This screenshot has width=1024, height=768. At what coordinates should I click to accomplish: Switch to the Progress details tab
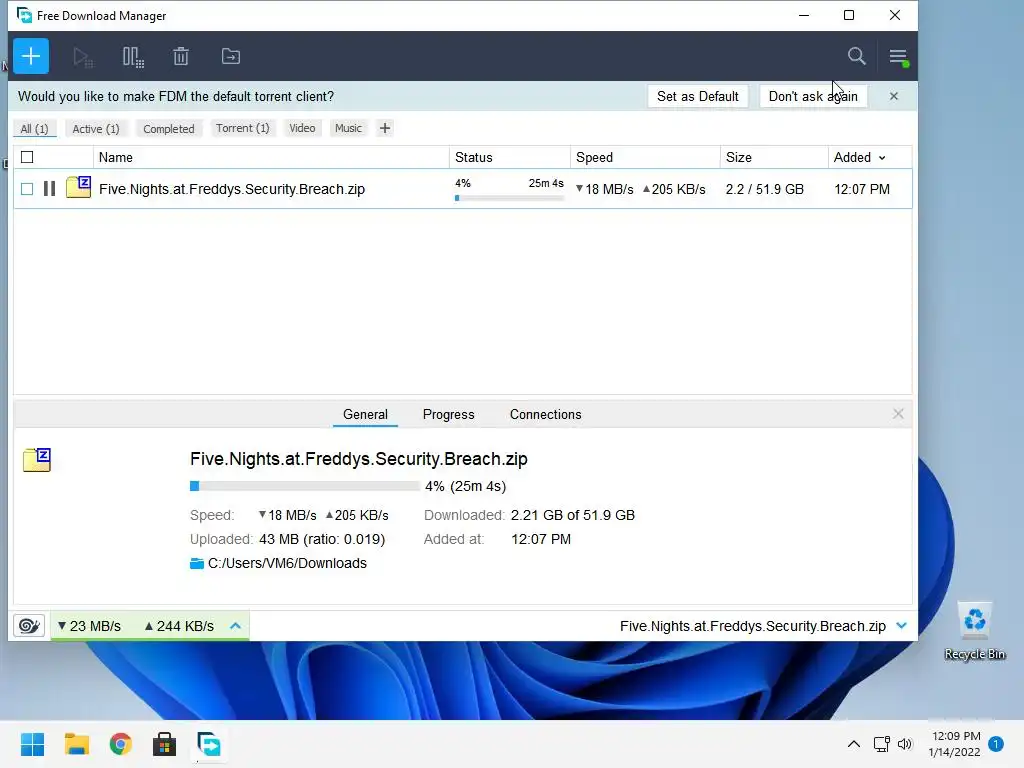[x=449, y=415]
